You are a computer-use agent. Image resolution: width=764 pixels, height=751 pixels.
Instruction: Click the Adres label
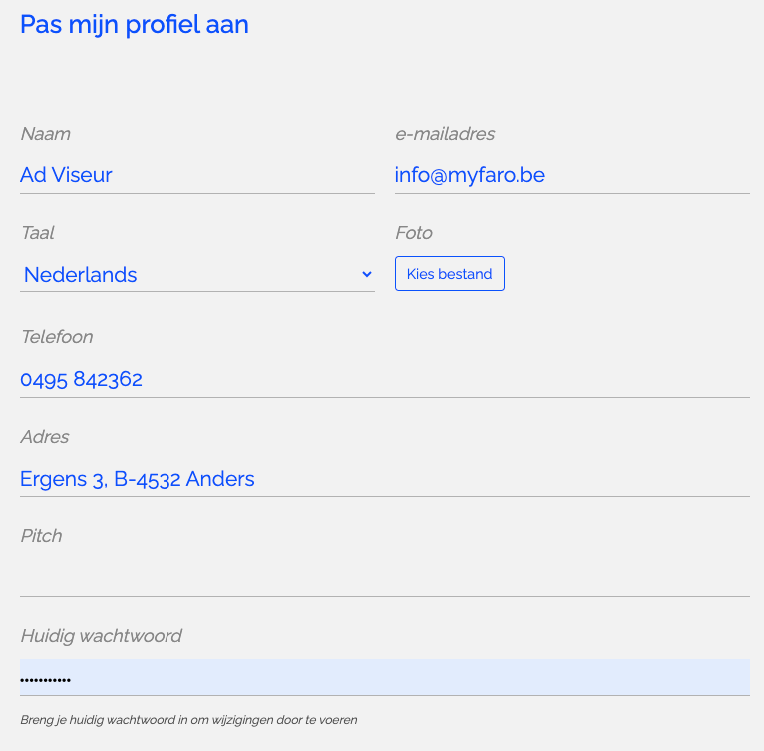[x=45, y=437]
